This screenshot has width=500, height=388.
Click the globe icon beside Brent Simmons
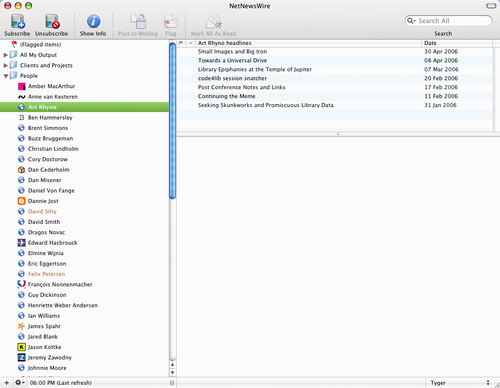pyautogui.click(x=21, y=128)
